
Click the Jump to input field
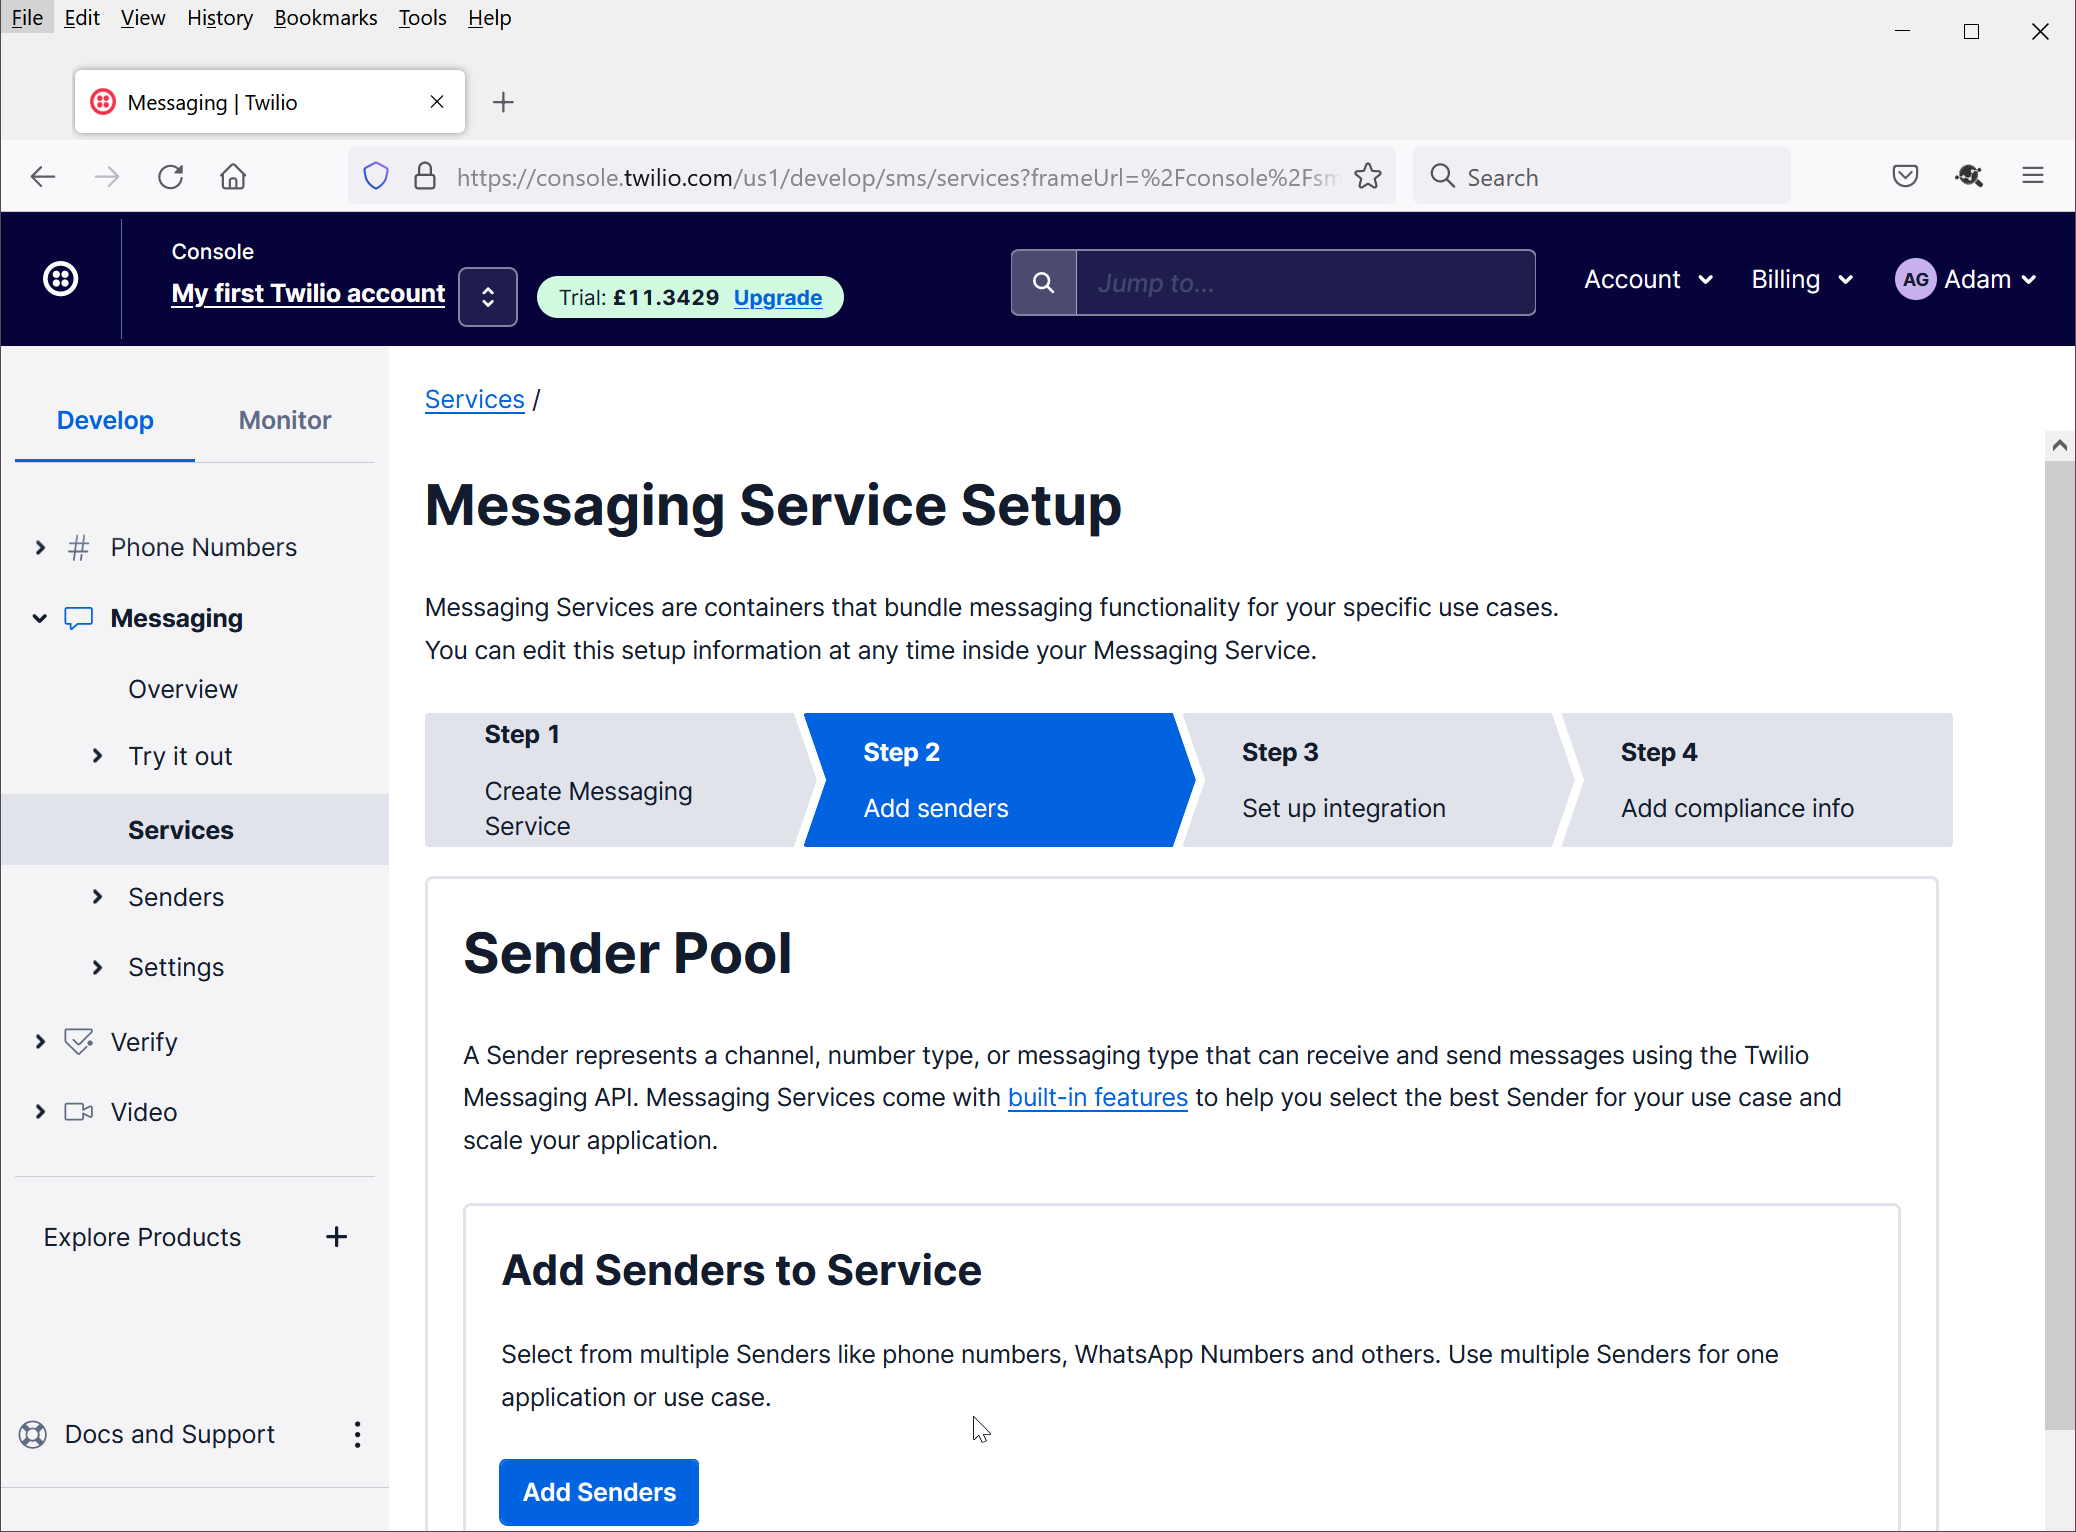(x=1305, y=283)
